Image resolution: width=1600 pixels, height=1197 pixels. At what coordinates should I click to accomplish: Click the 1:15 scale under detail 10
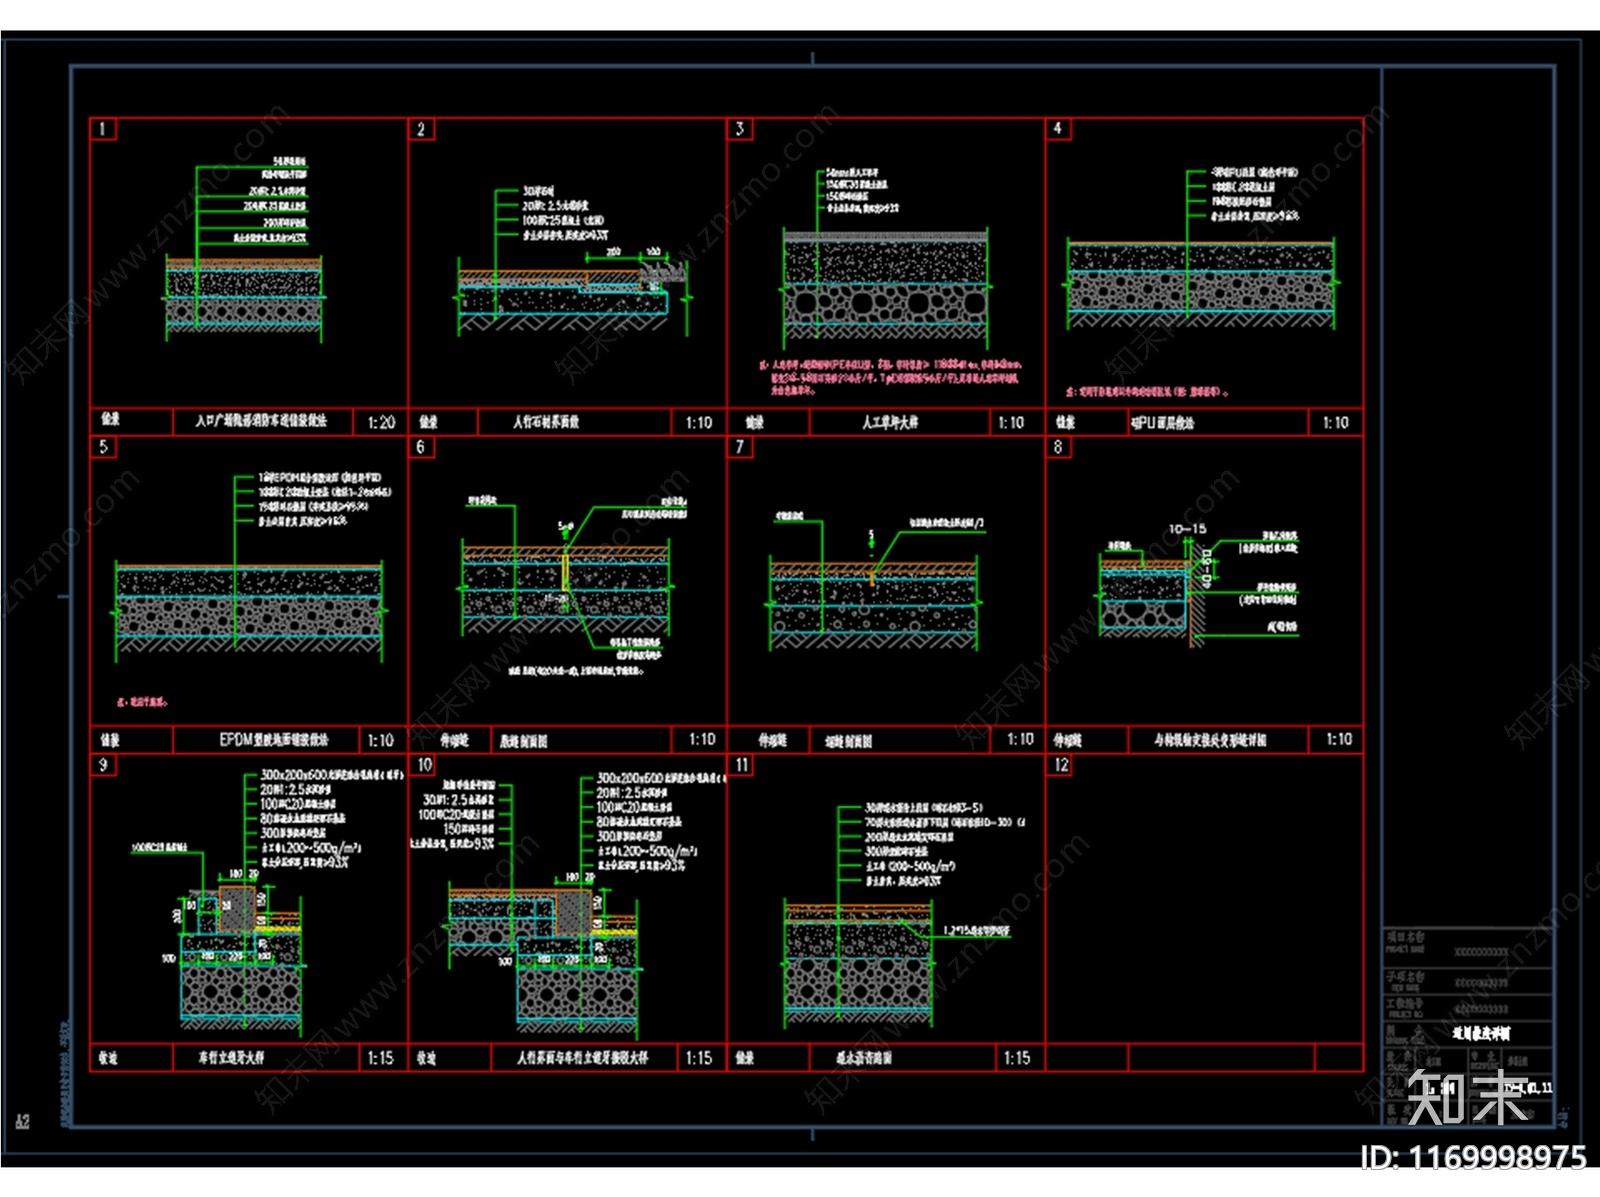click(699, 1058)
